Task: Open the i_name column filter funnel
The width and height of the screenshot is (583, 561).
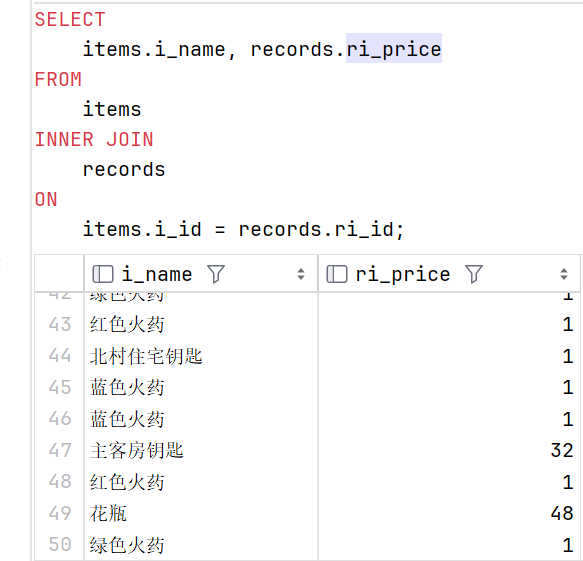Action: click(216, 274)
